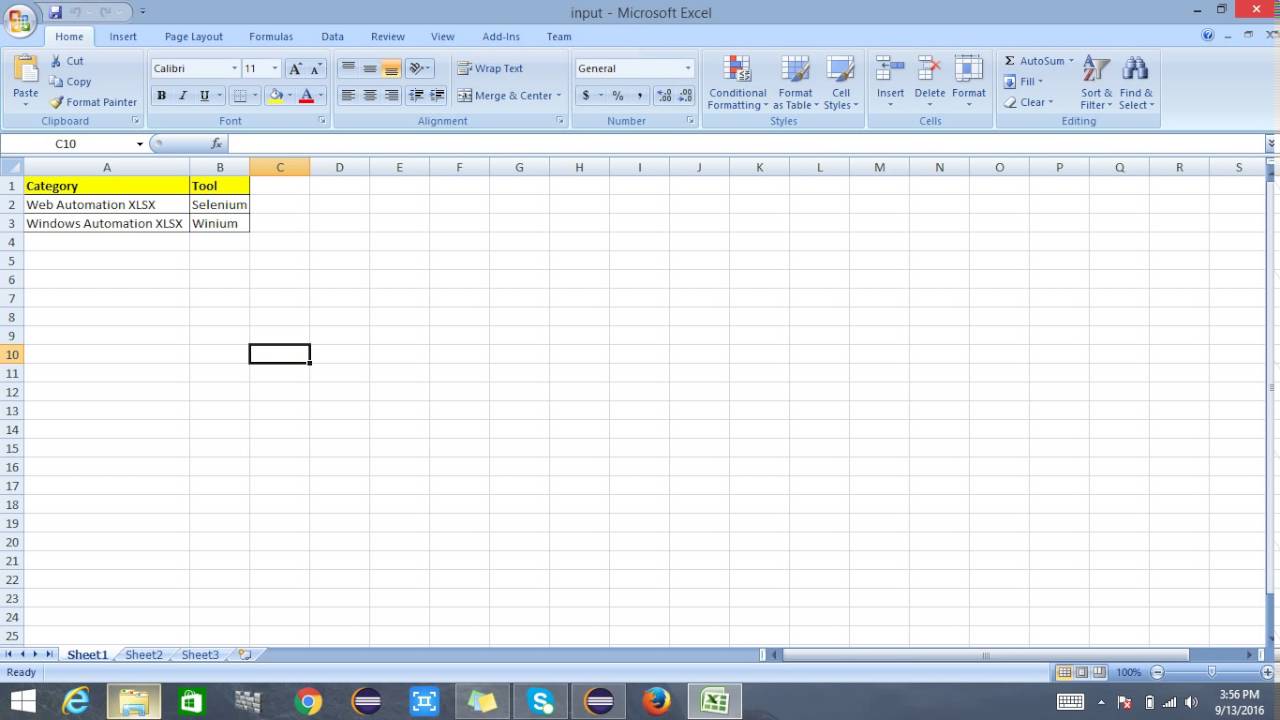Zoom out with the minus button
Screen dimensions: 1280x720
(1157, 672)
